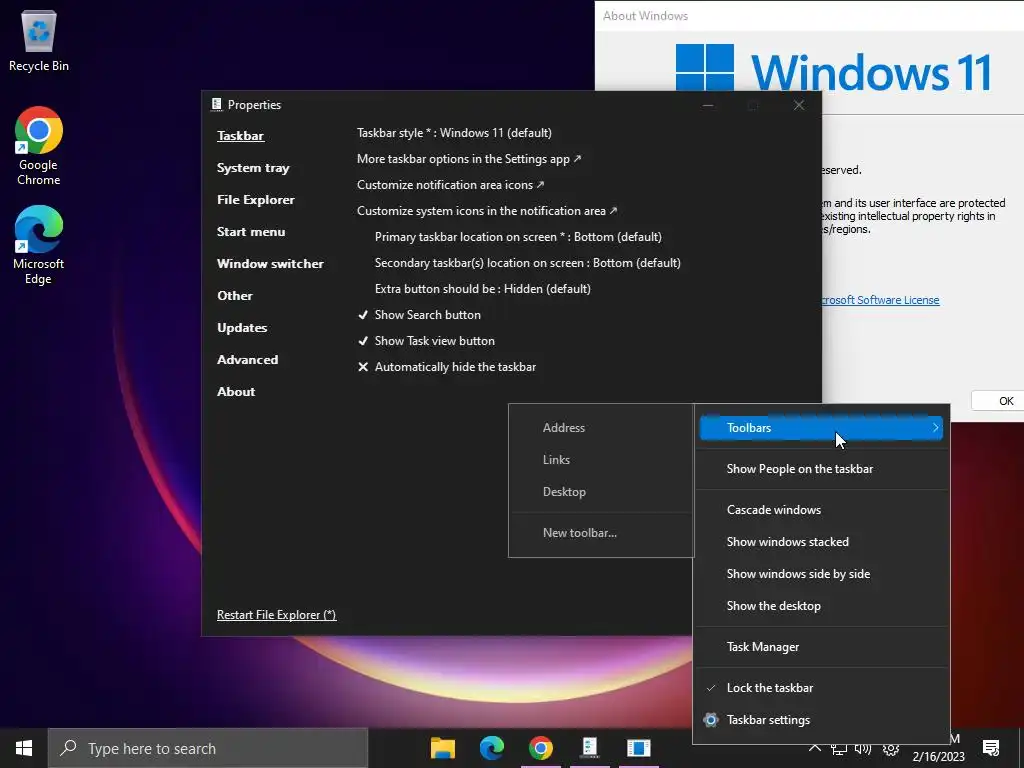Click the Taskbar settings gear icon
This screenshot has height=768, width=1024.
(x=711, y=720)
